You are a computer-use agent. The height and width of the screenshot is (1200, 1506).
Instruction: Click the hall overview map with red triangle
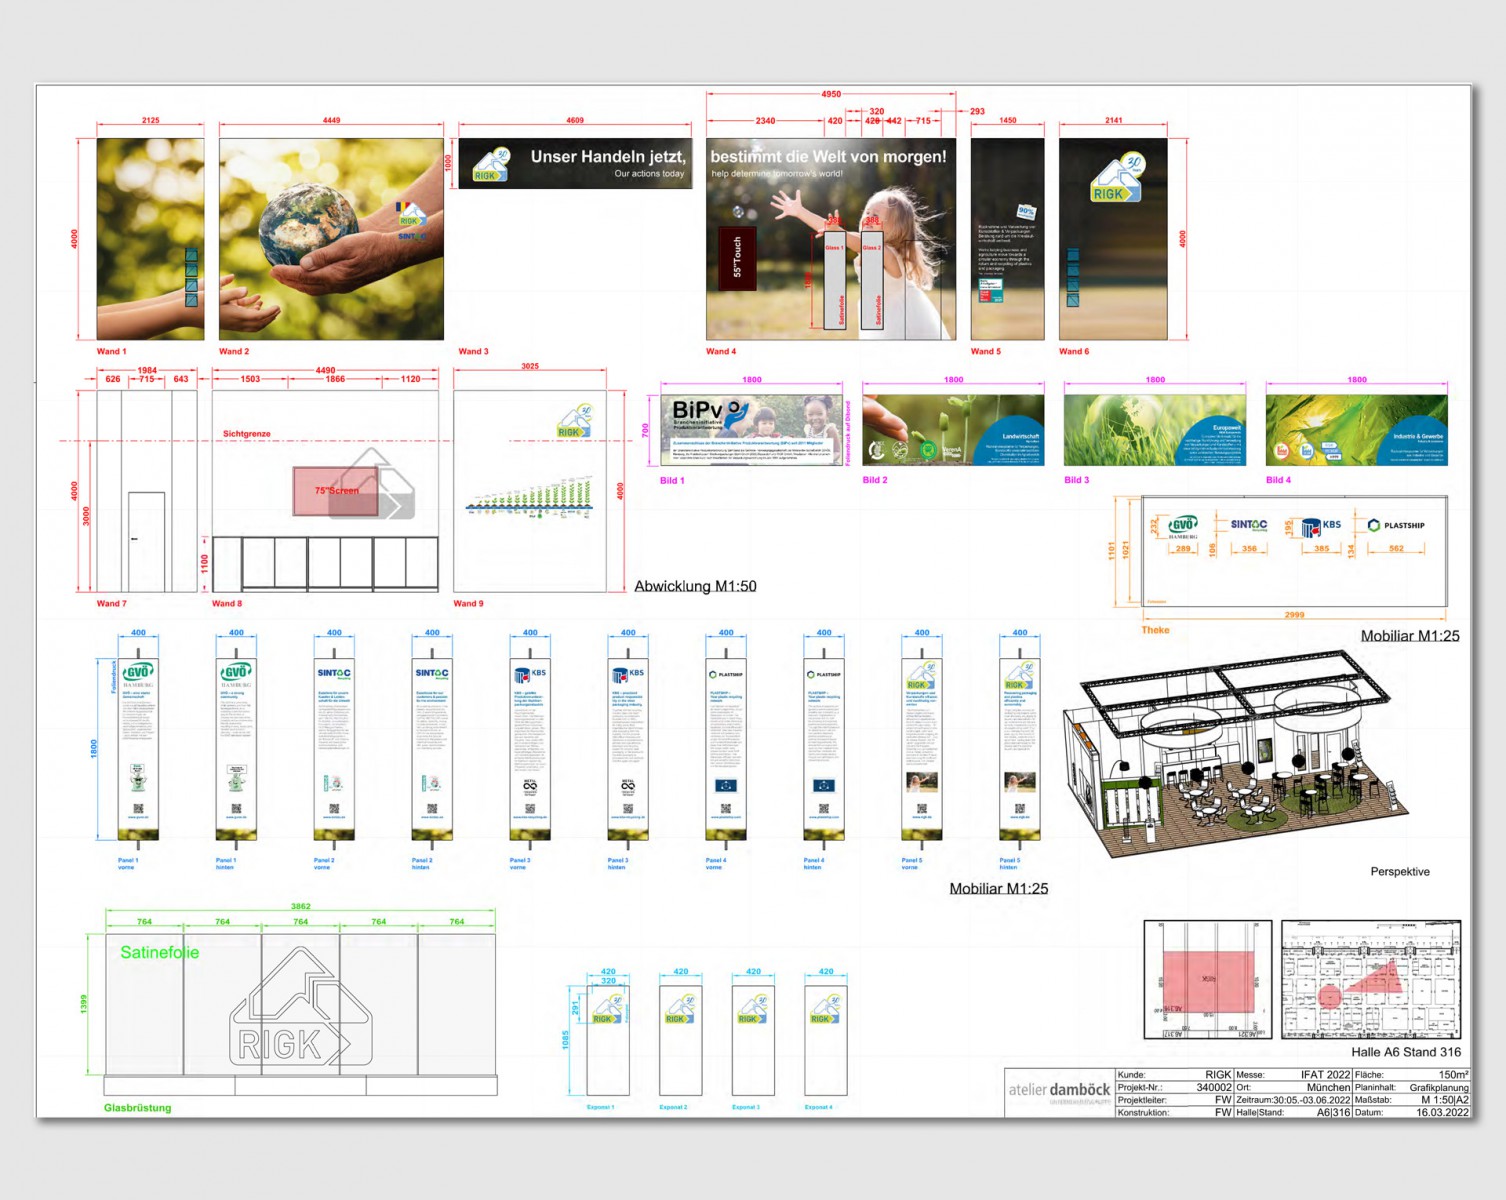[1371, 980]
